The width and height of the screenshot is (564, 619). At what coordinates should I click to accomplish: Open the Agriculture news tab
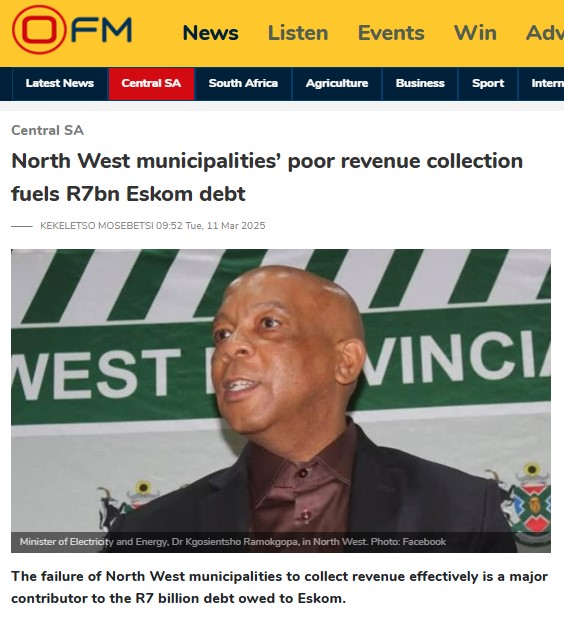coord(337,83)
